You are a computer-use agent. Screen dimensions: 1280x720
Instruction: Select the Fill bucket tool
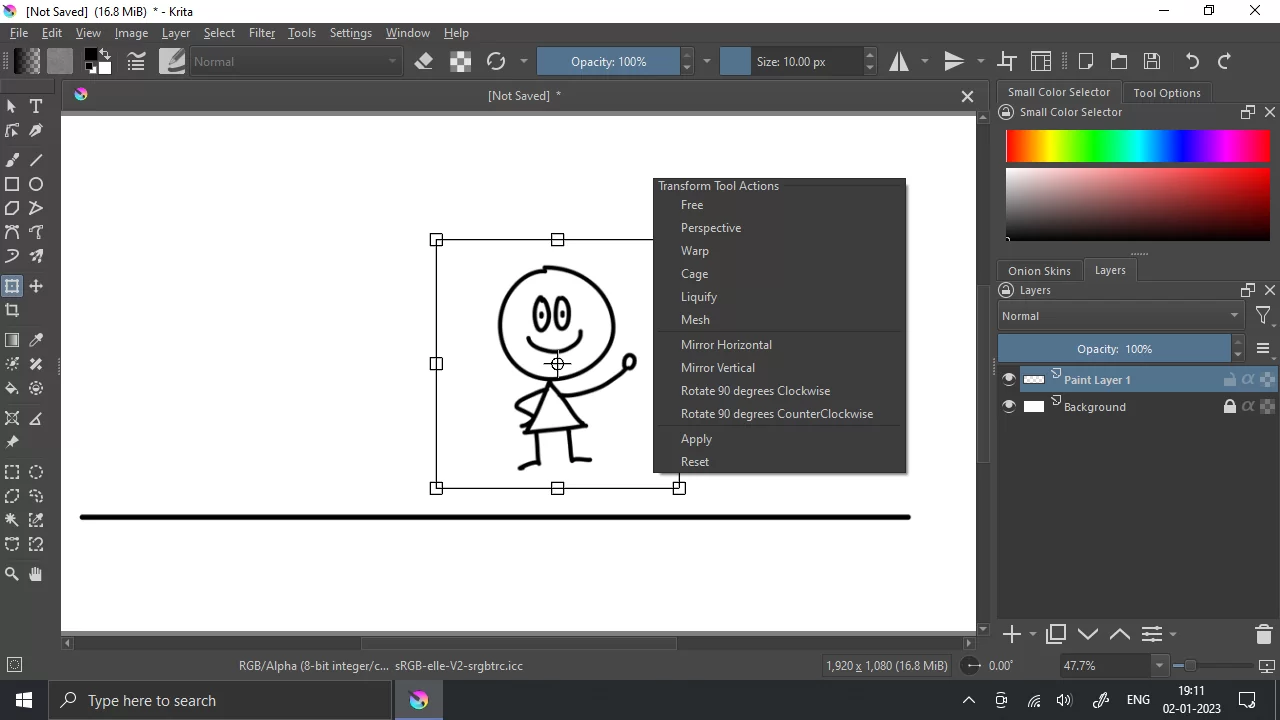(12, 388)
